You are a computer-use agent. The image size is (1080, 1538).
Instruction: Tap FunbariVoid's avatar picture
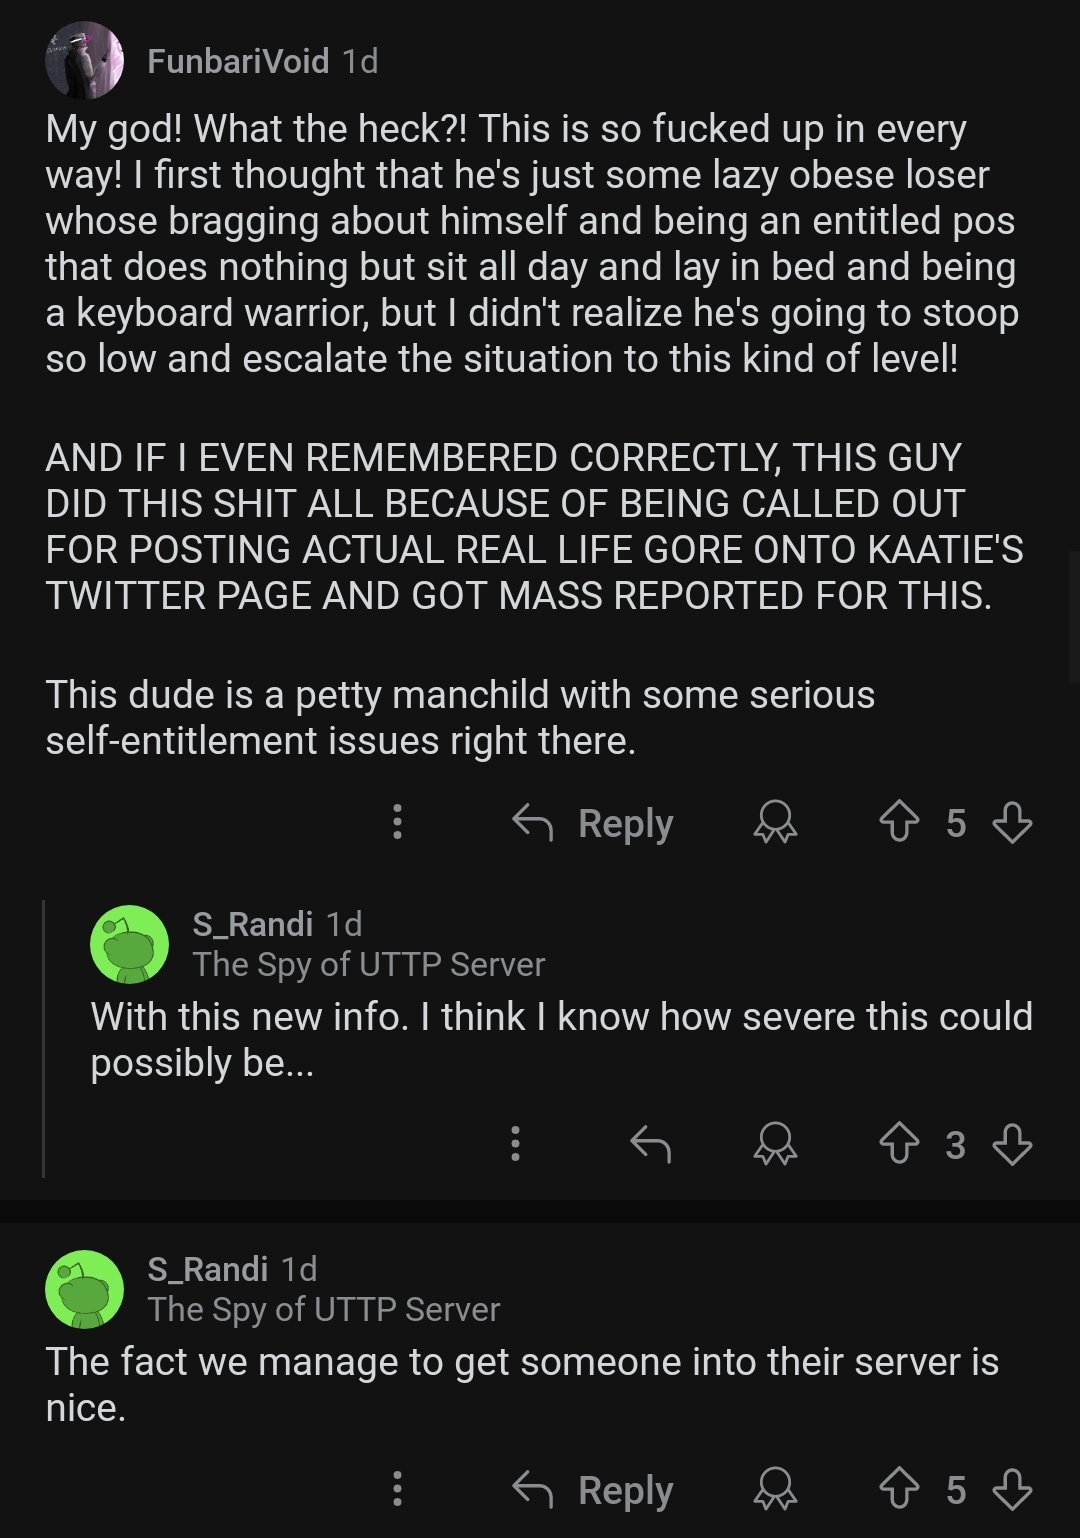click(85, 61)
